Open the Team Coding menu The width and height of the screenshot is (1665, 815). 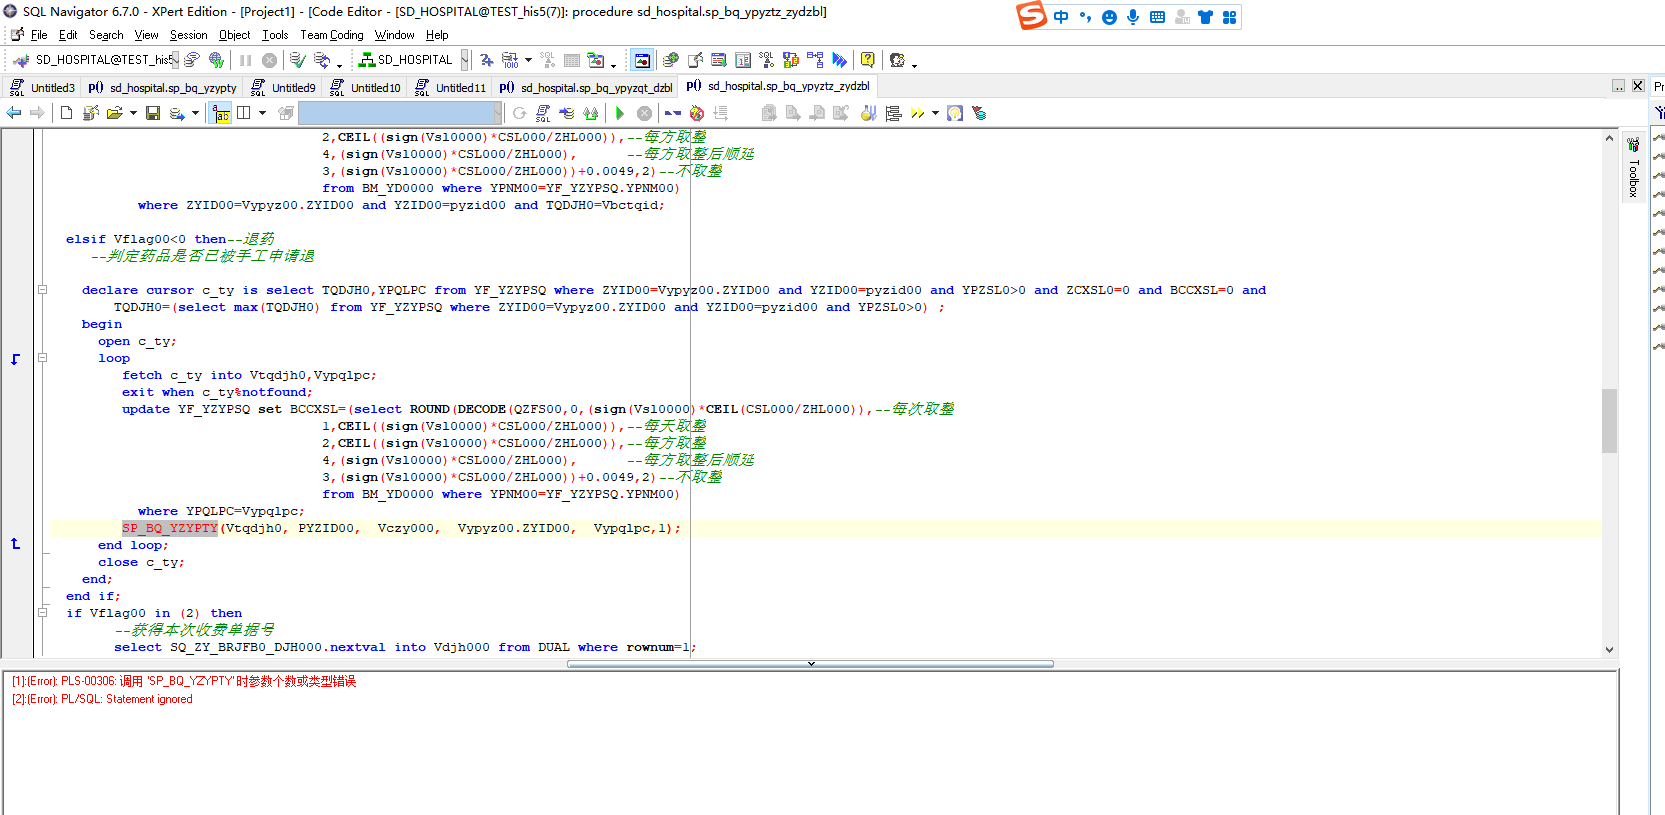(331, 35)
